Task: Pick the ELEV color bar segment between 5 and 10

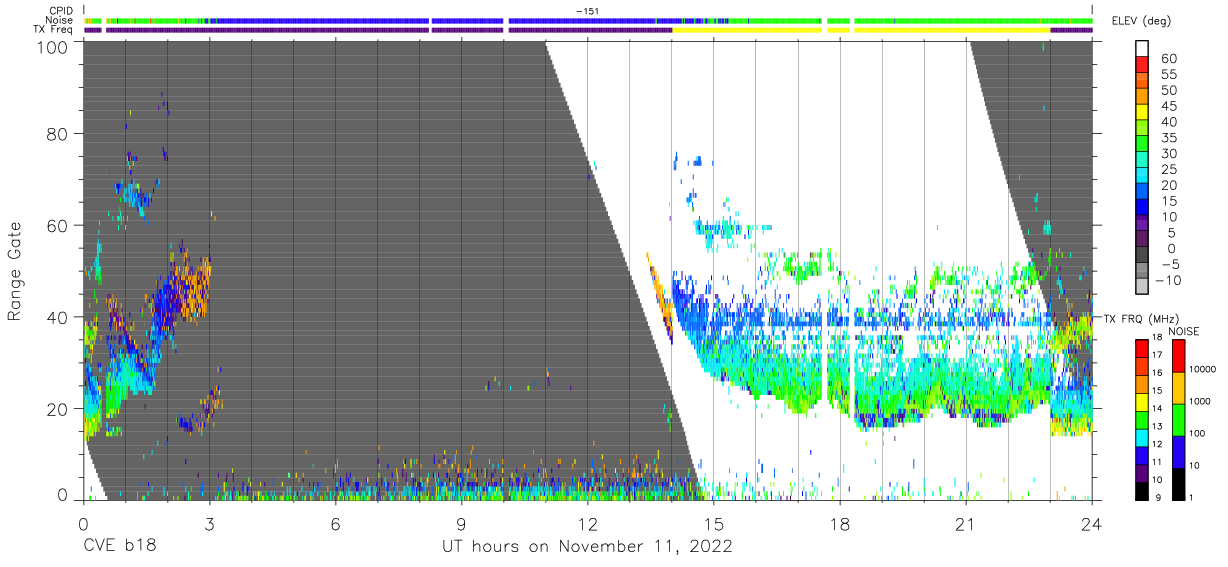Action: [x=1142, y=223]
